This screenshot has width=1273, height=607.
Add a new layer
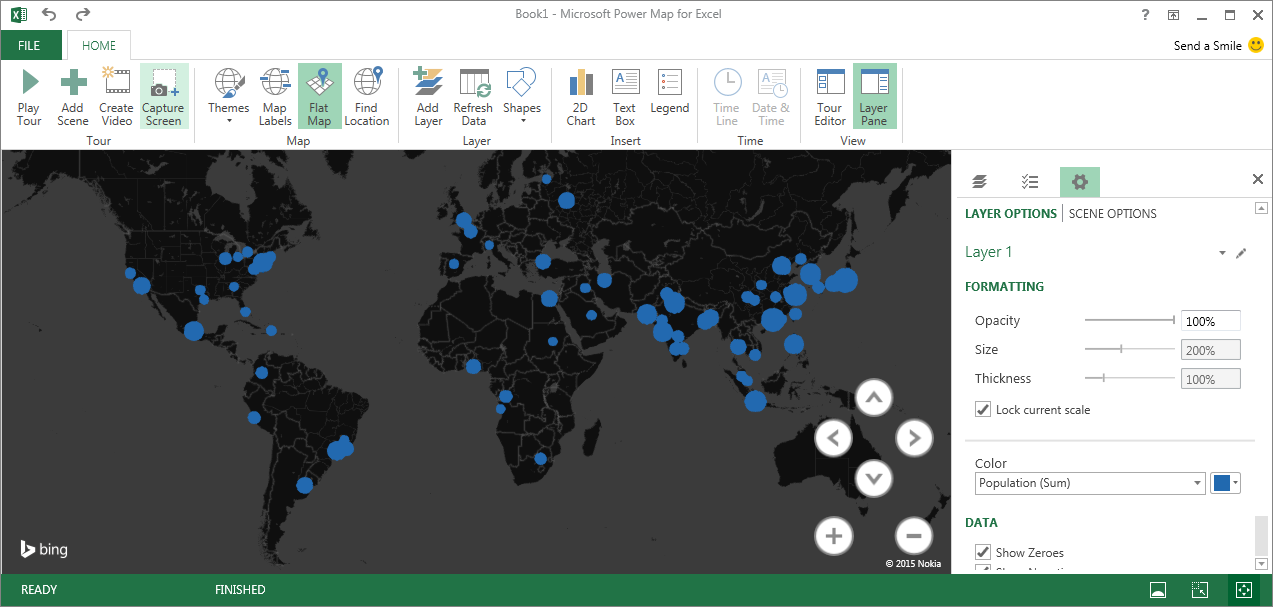[428, 97]
